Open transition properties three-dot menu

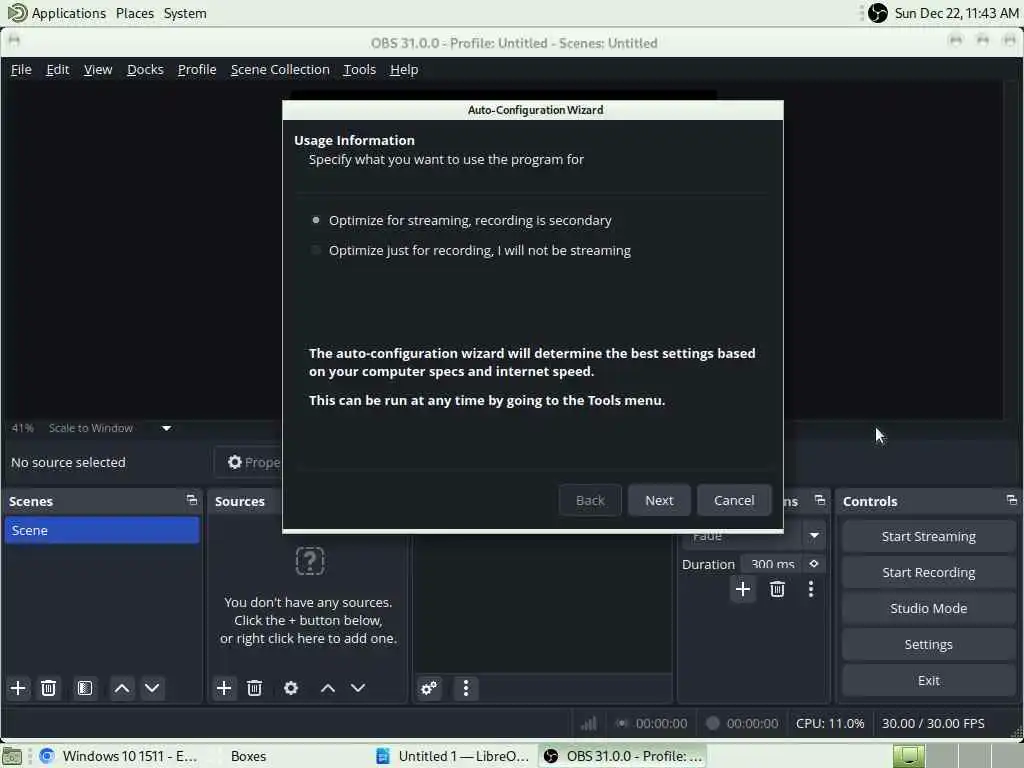(810, 589)
